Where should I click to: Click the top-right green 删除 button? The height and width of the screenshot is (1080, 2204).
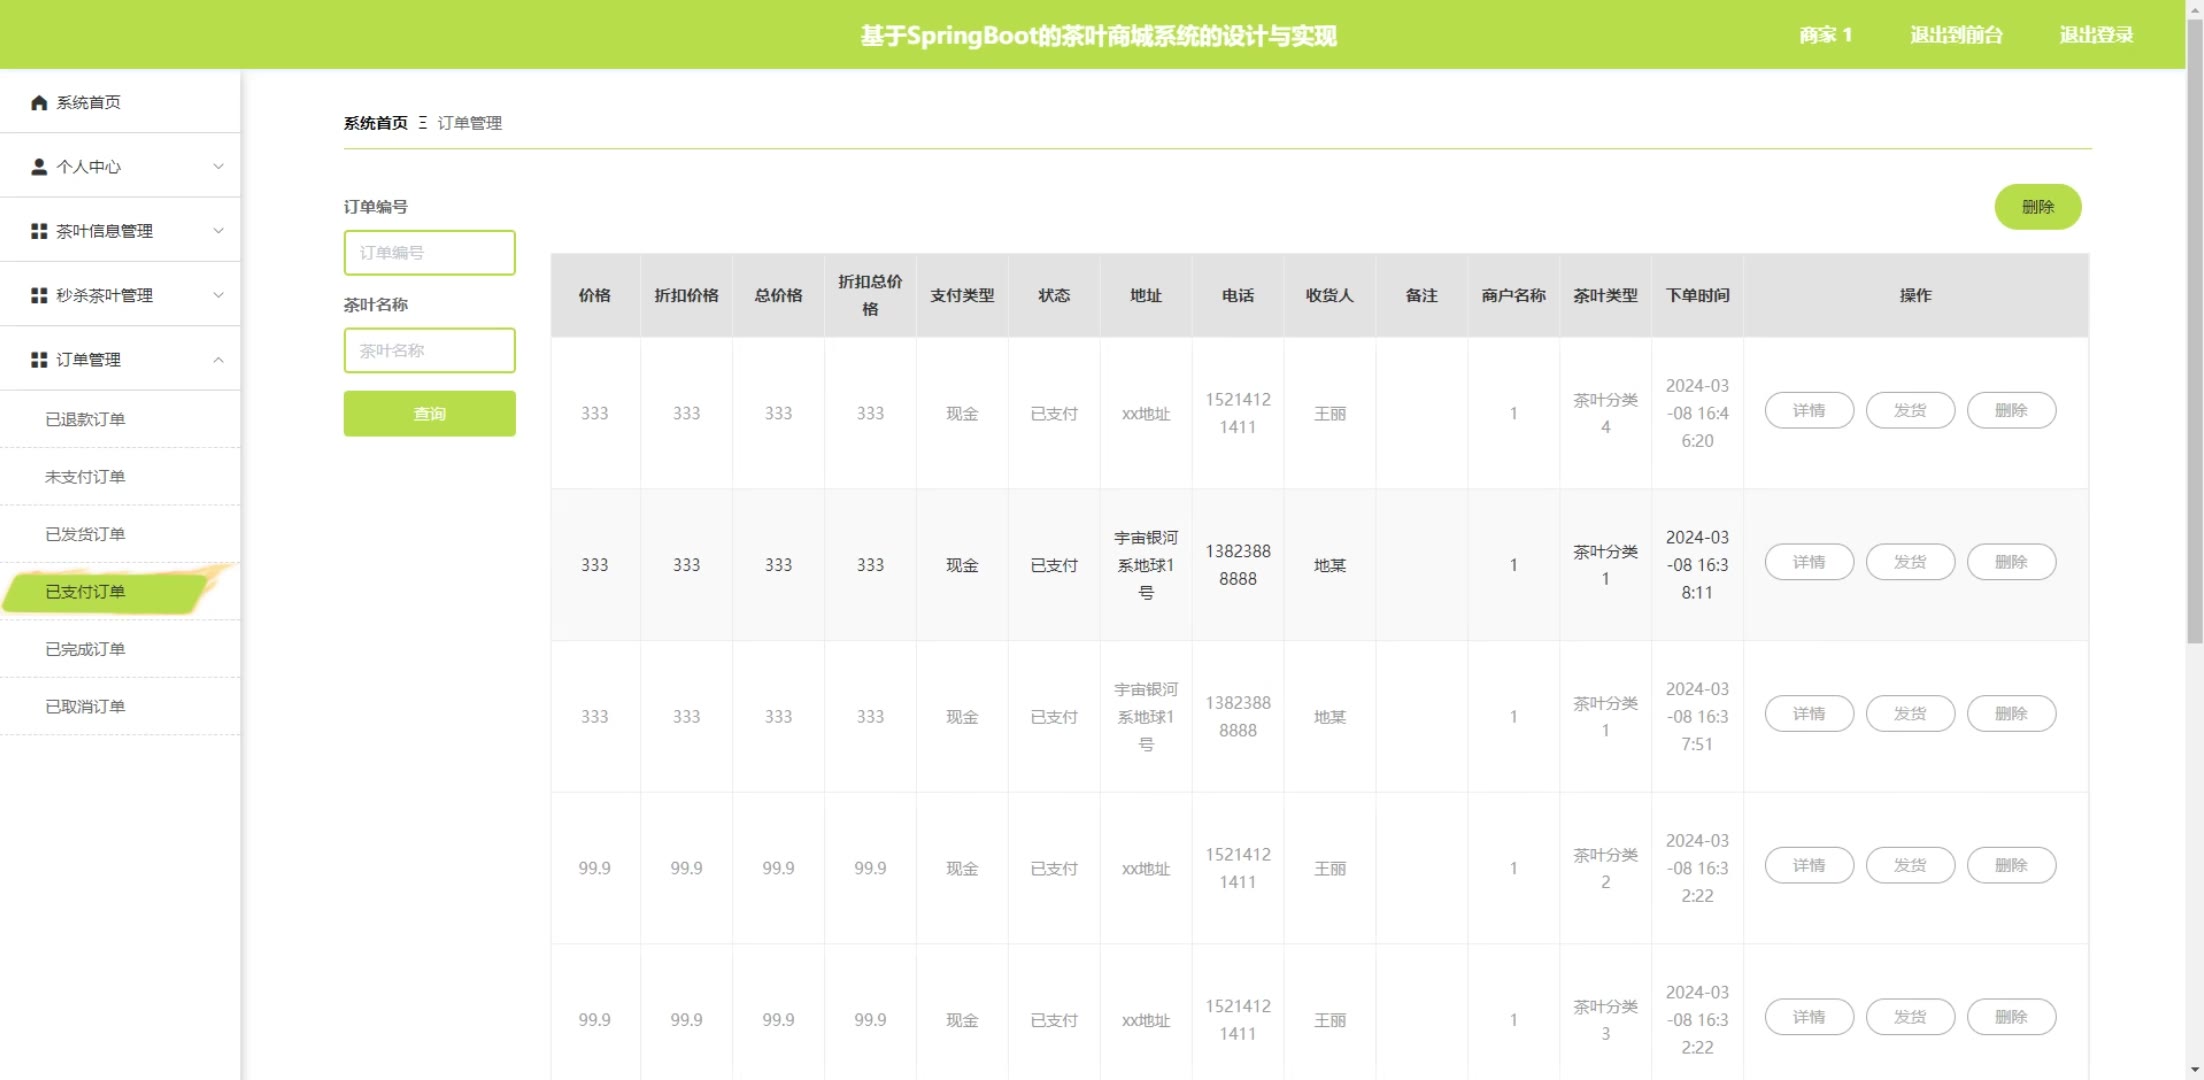(x=2037, y=207)
